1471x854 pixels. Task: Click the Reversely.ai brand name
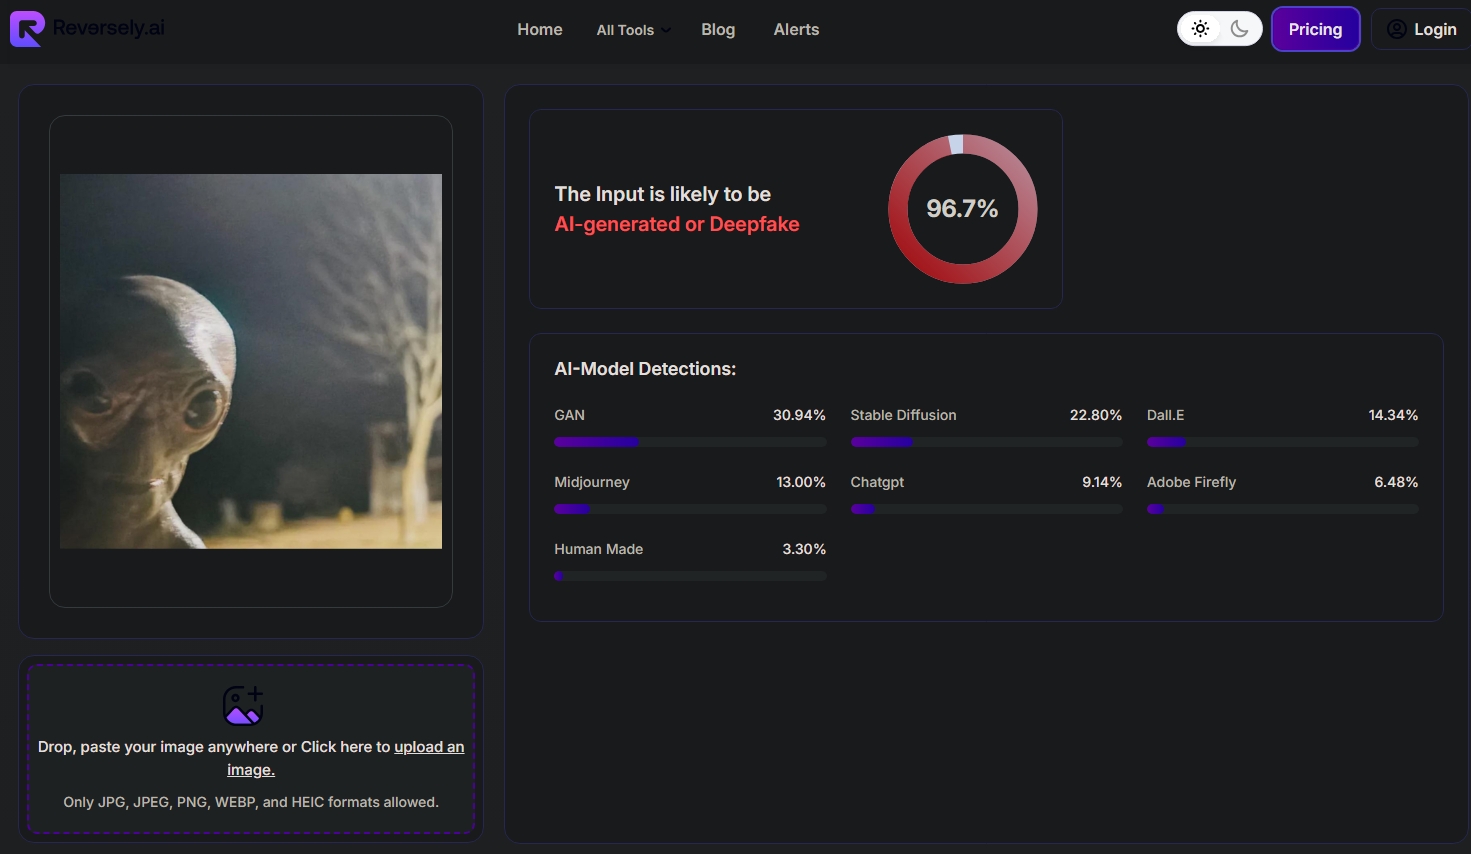108,28
